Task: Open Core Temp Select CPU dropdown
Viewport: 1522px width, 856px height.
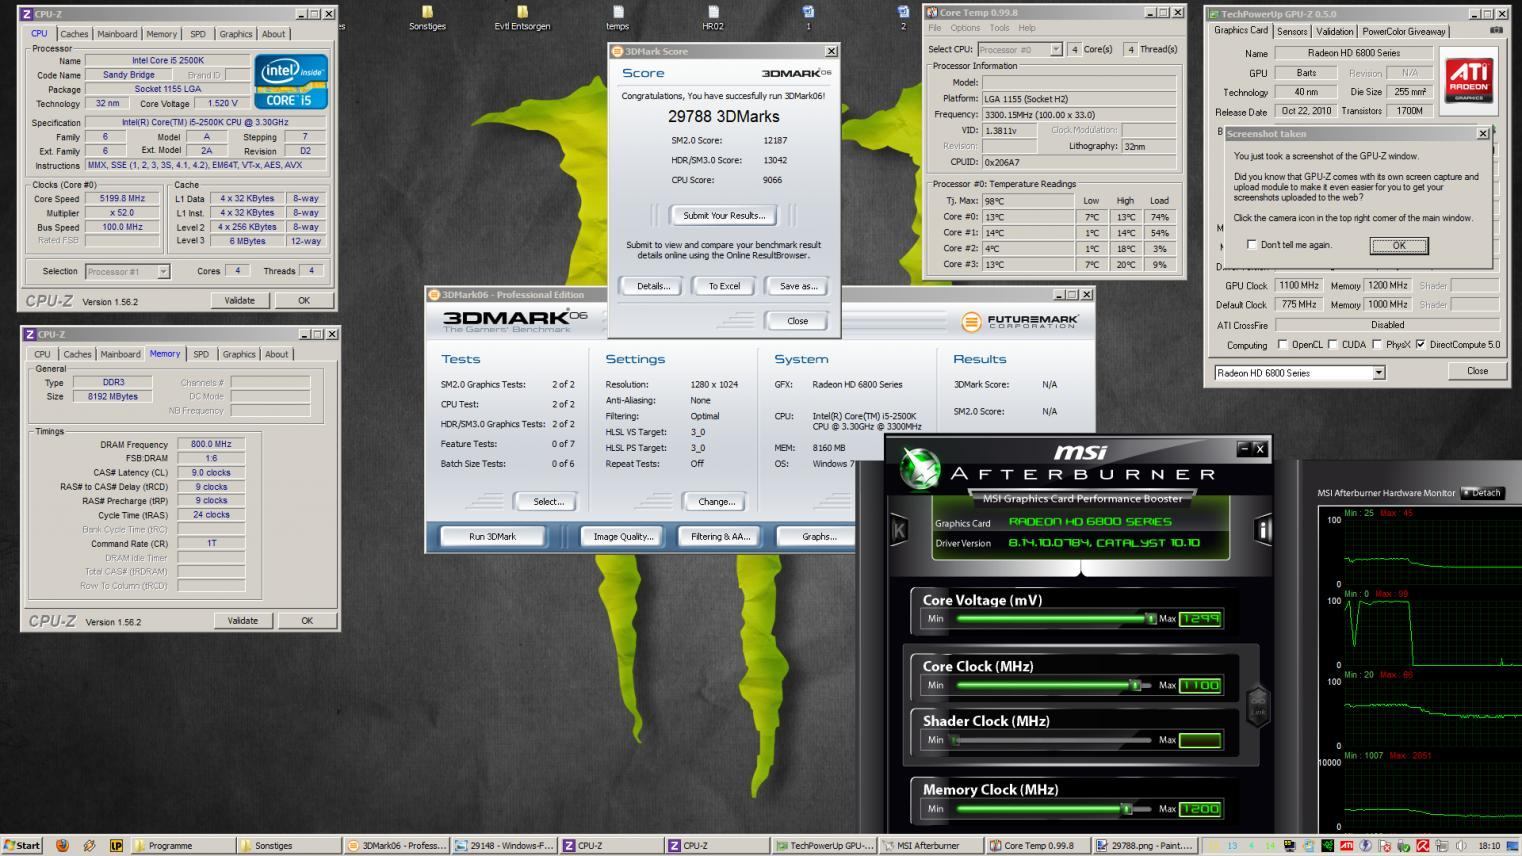Action: click(1055, 49)
